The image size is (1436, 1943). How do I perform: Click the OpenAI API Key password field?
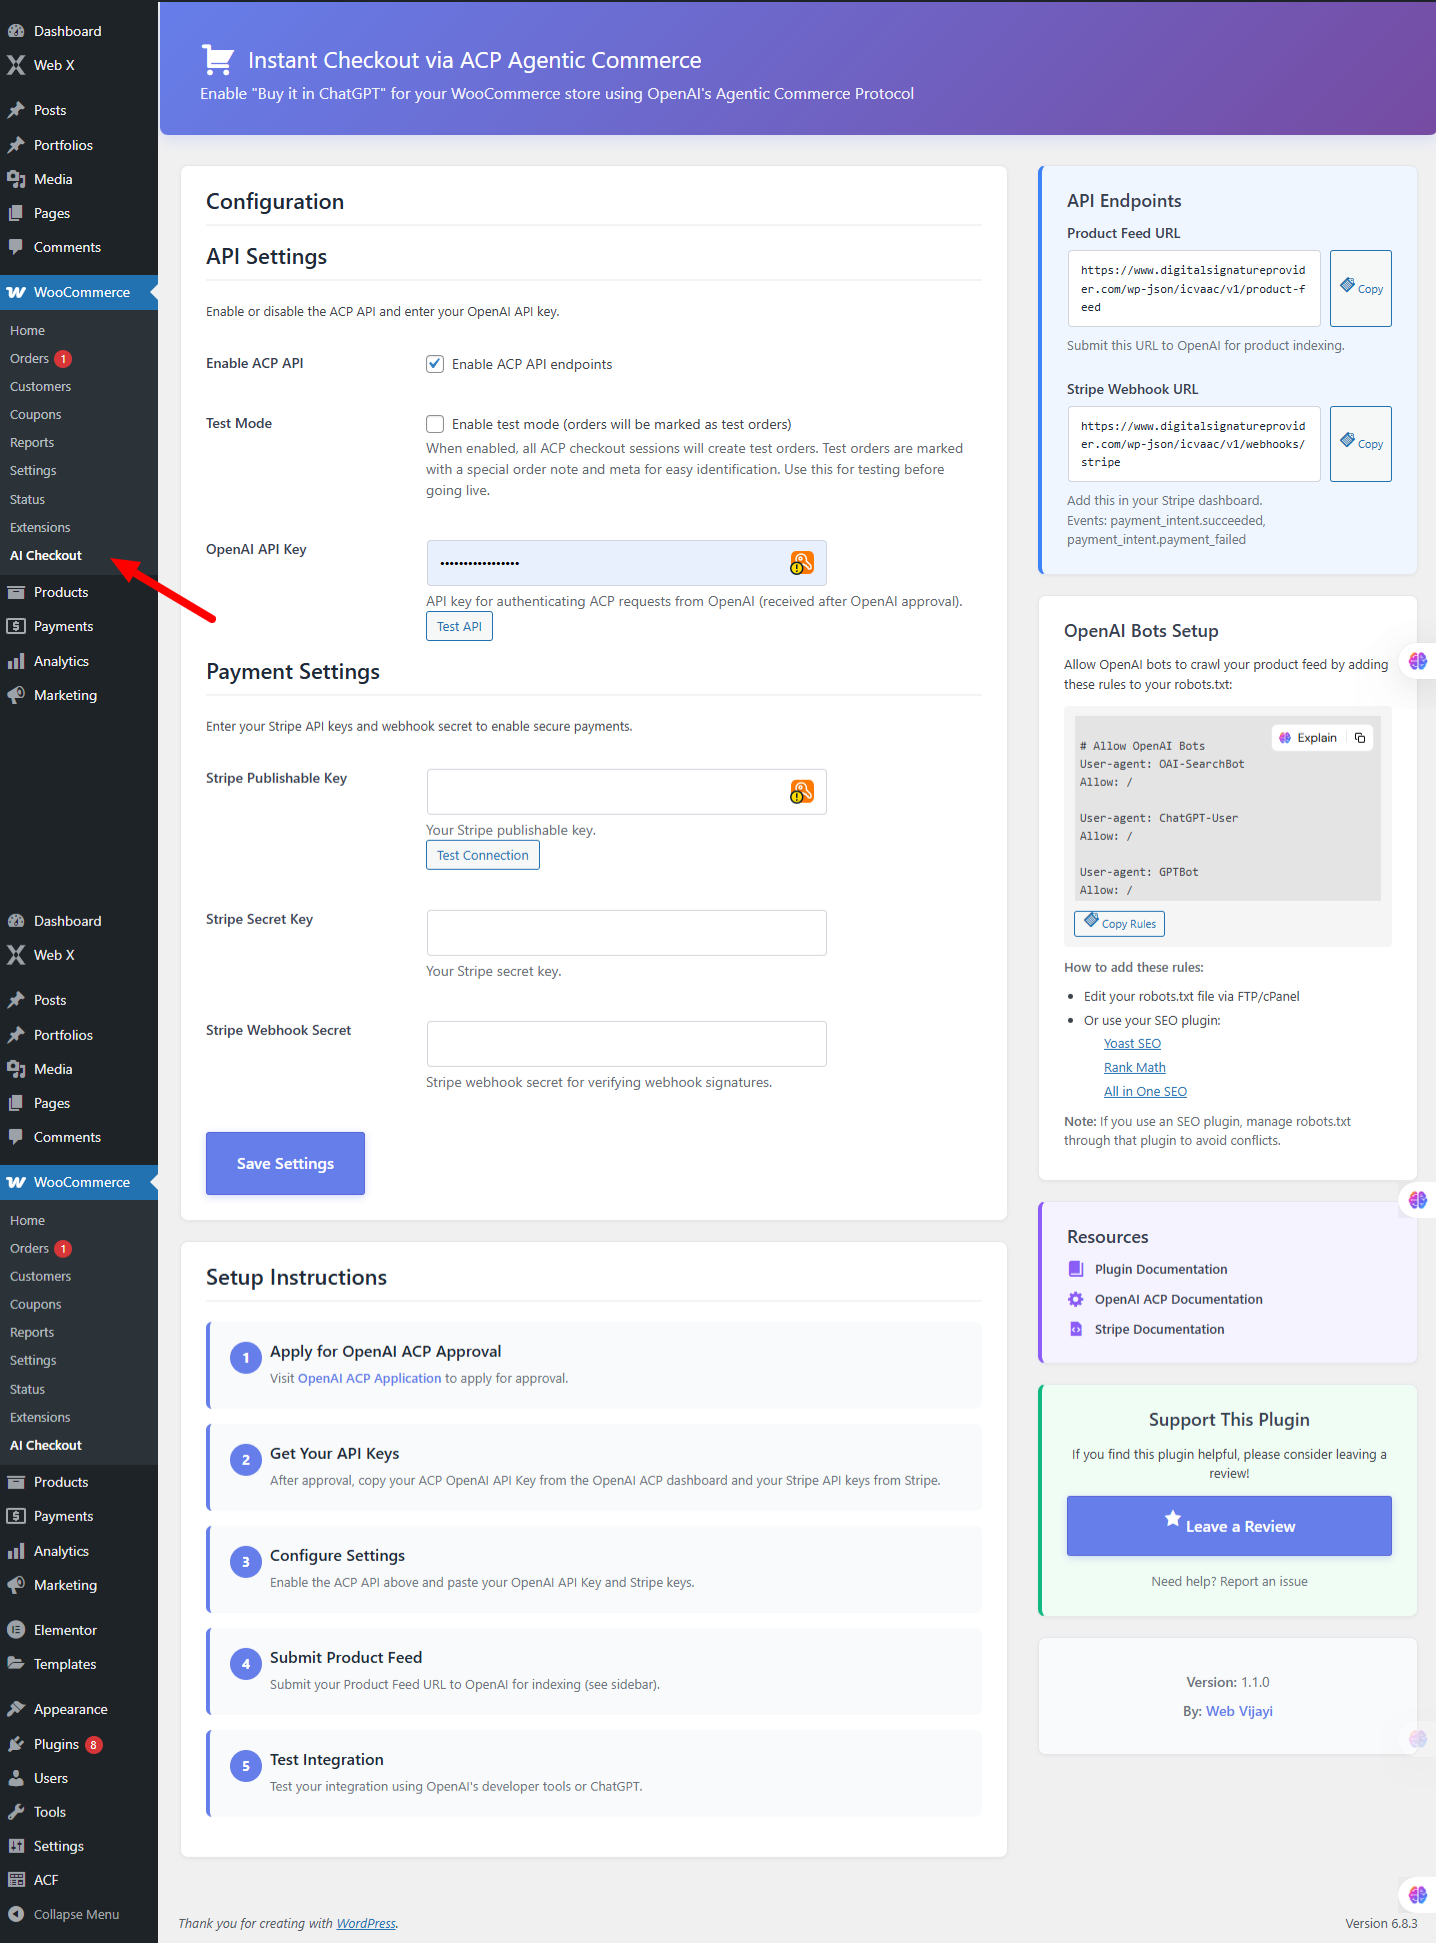pyautogui.click(x=626, y=563)
